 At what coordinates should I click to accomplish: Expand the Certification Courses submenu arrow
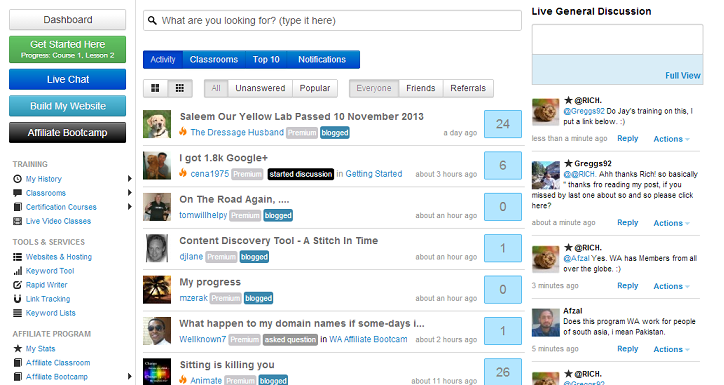(130, 207)
